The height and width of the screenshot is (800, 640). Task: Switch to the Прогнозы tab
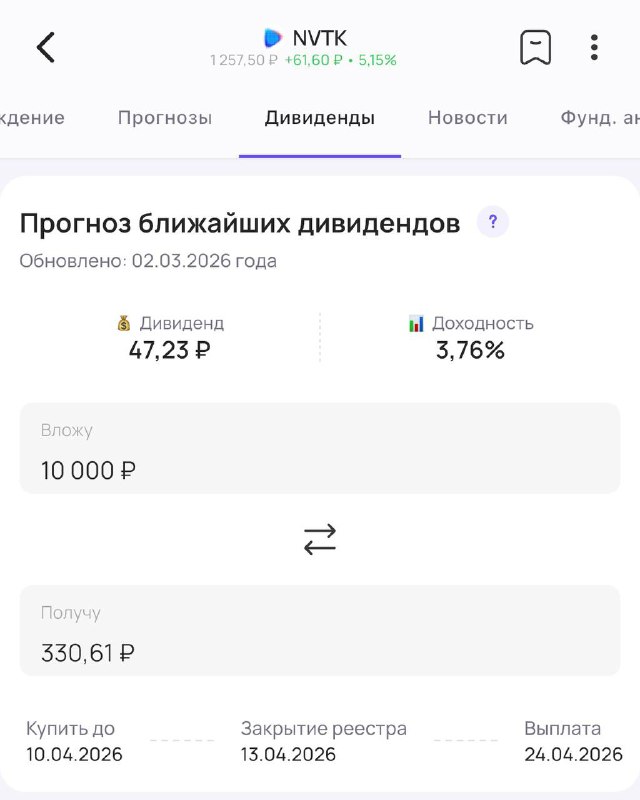(165, 118)
